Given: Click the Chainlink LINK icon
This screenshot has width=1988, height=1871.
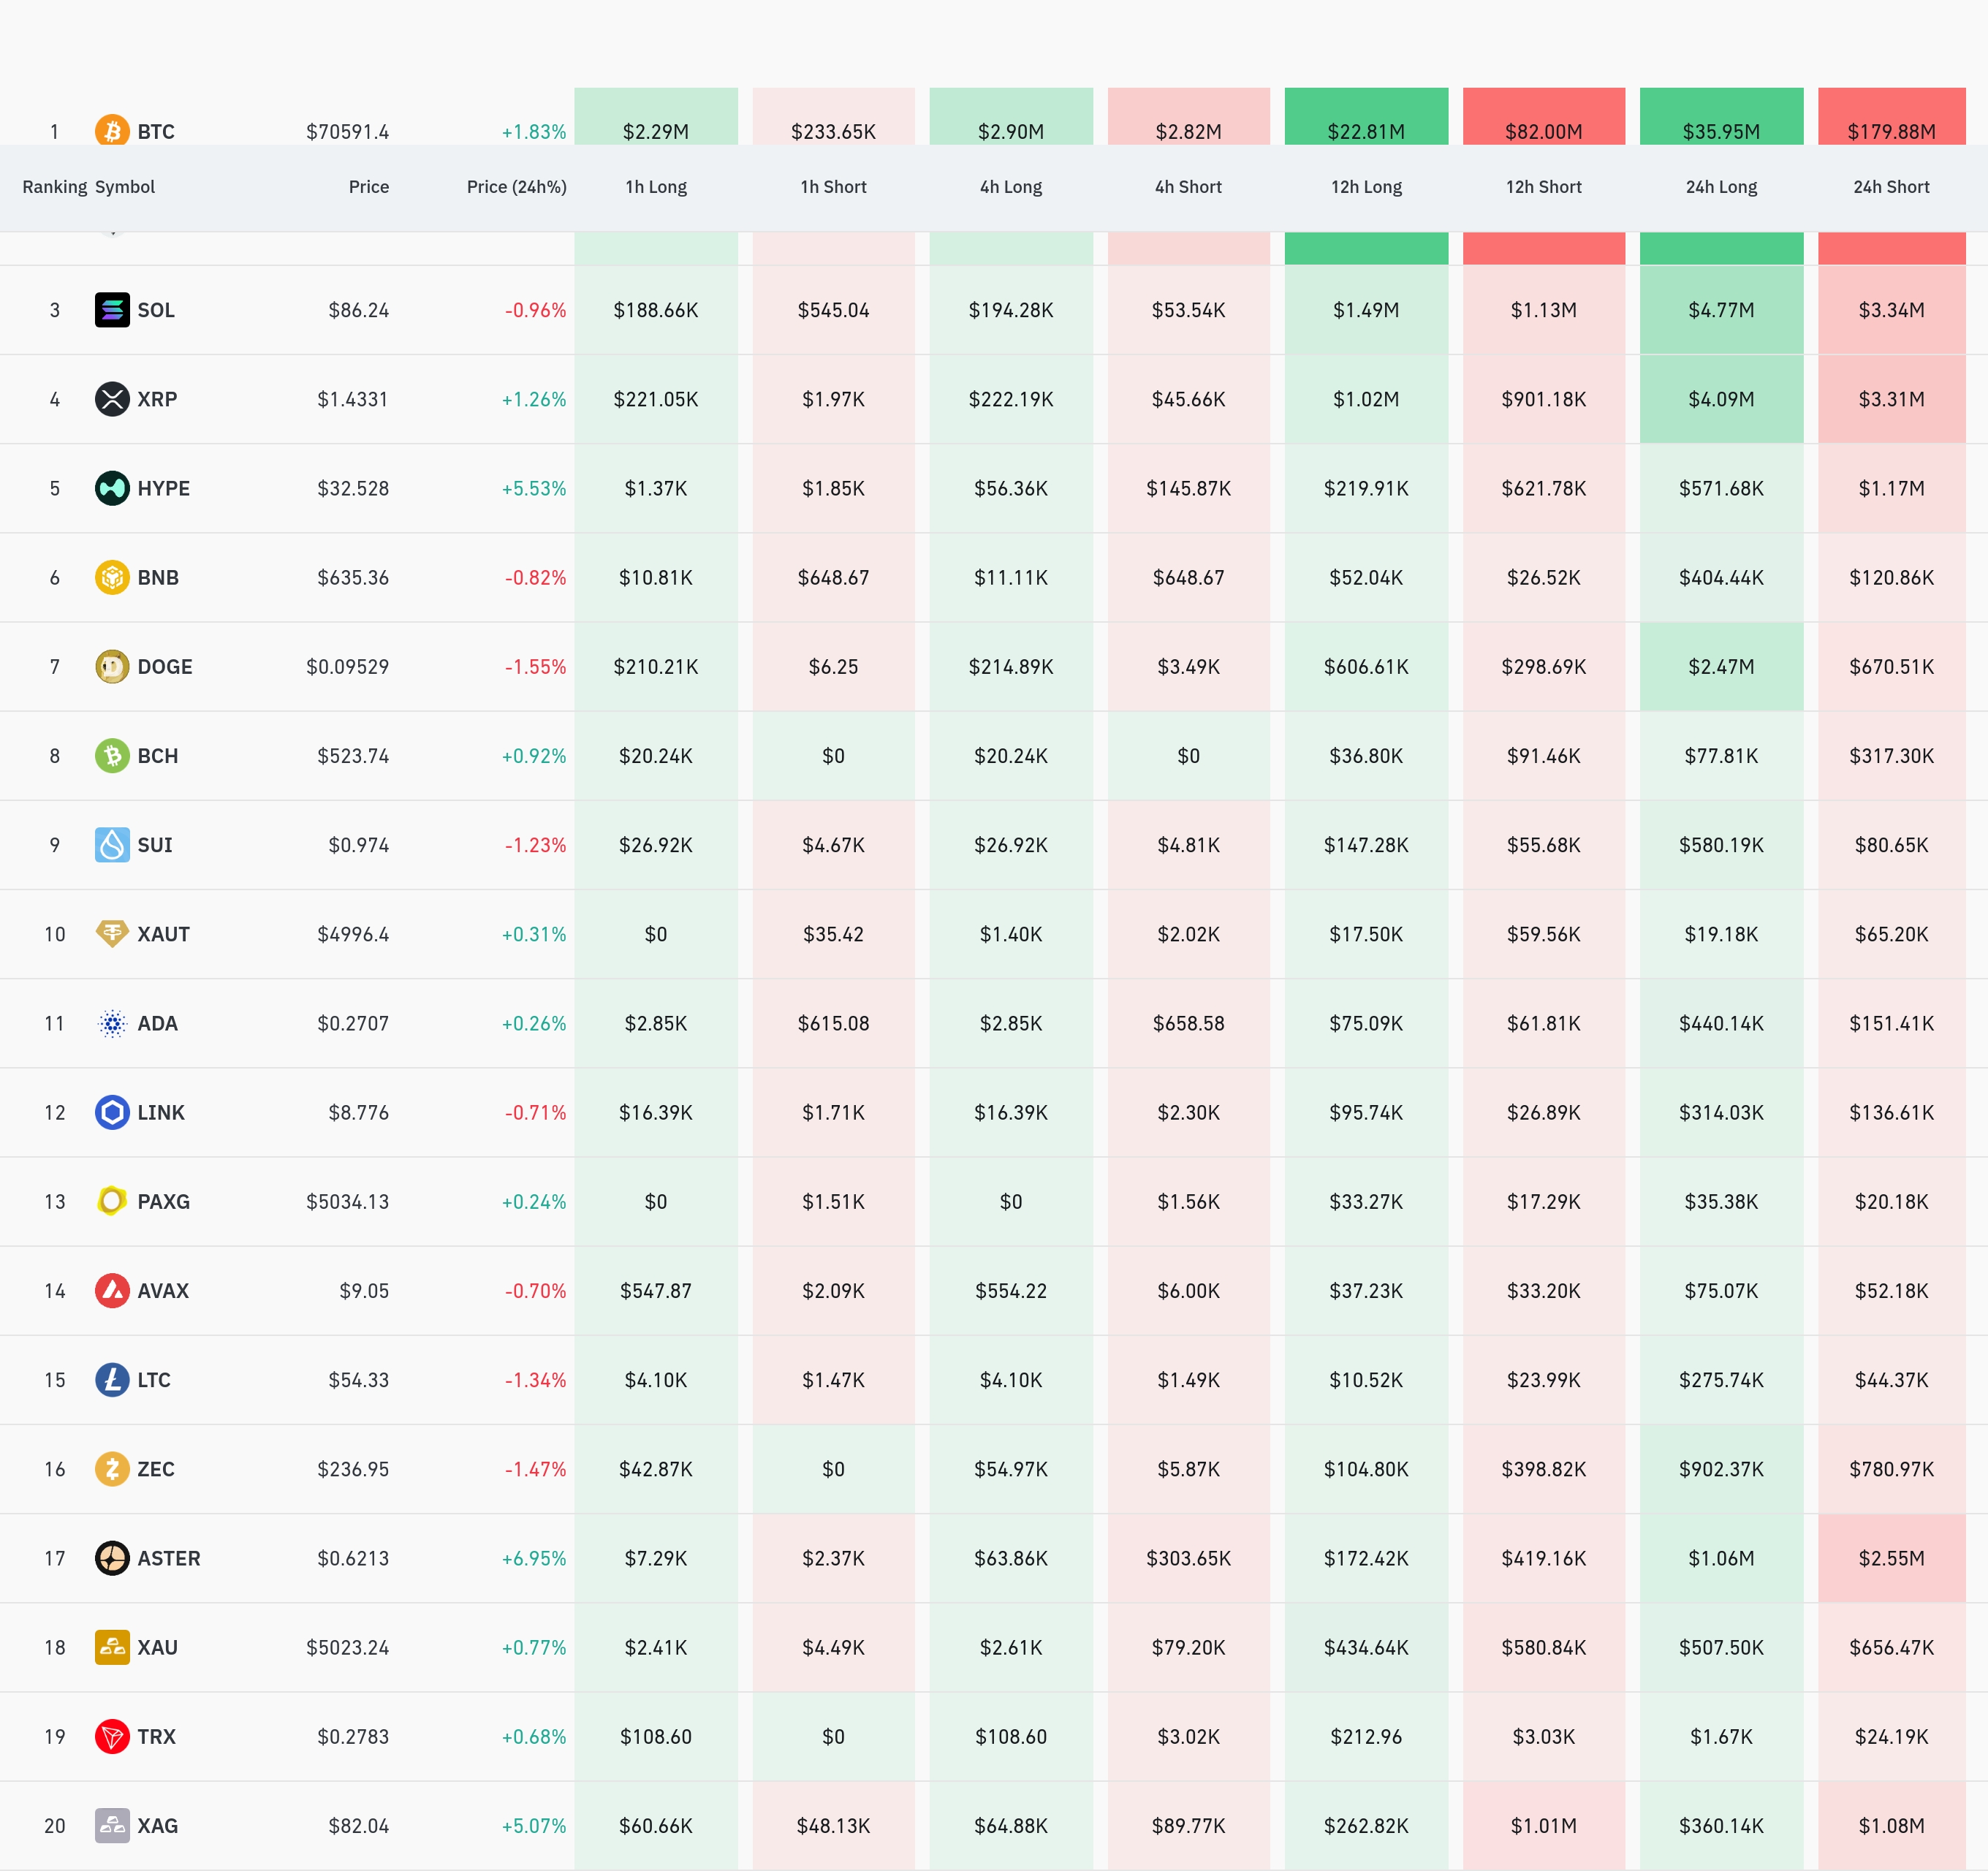Looking at the screenshot, I should pyautogui.click(x=112, y=1112).
